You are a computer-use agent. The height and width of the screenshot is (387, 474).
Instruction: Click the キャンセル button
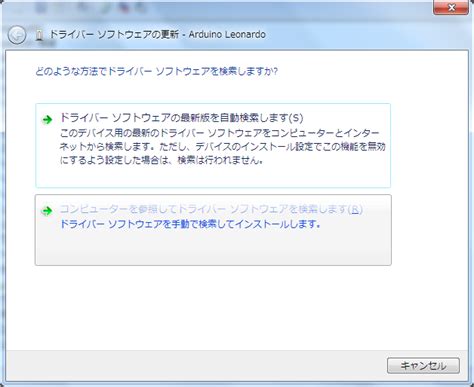coord(423,366)
